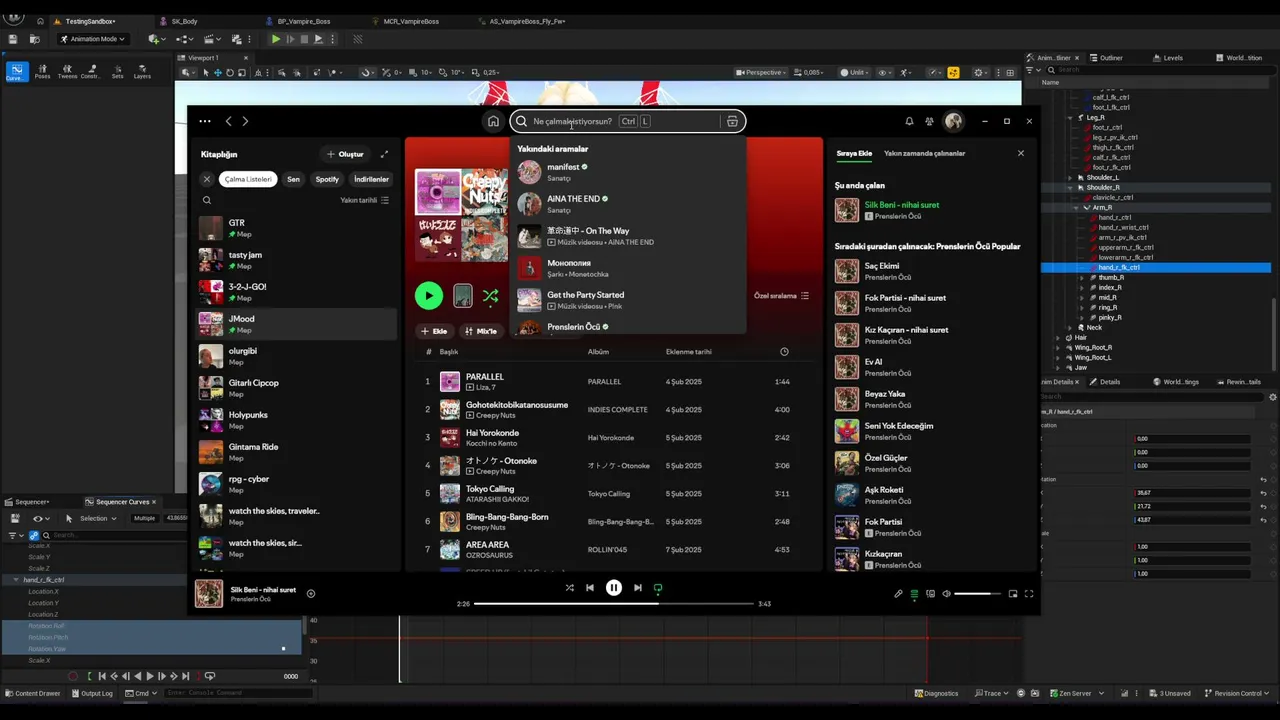Add Silk Beni to liked songs

tap(311, 594)
